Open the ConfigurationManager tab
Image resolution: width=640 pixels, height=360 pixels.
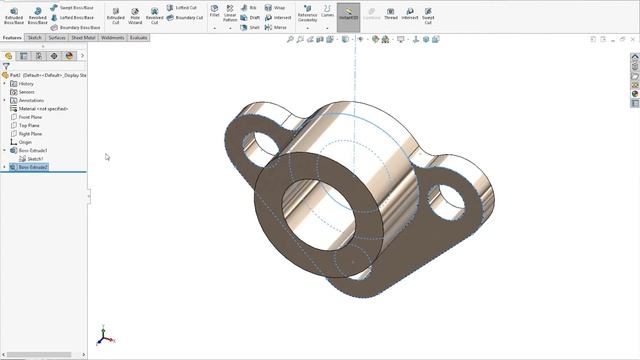pos(39,56)
